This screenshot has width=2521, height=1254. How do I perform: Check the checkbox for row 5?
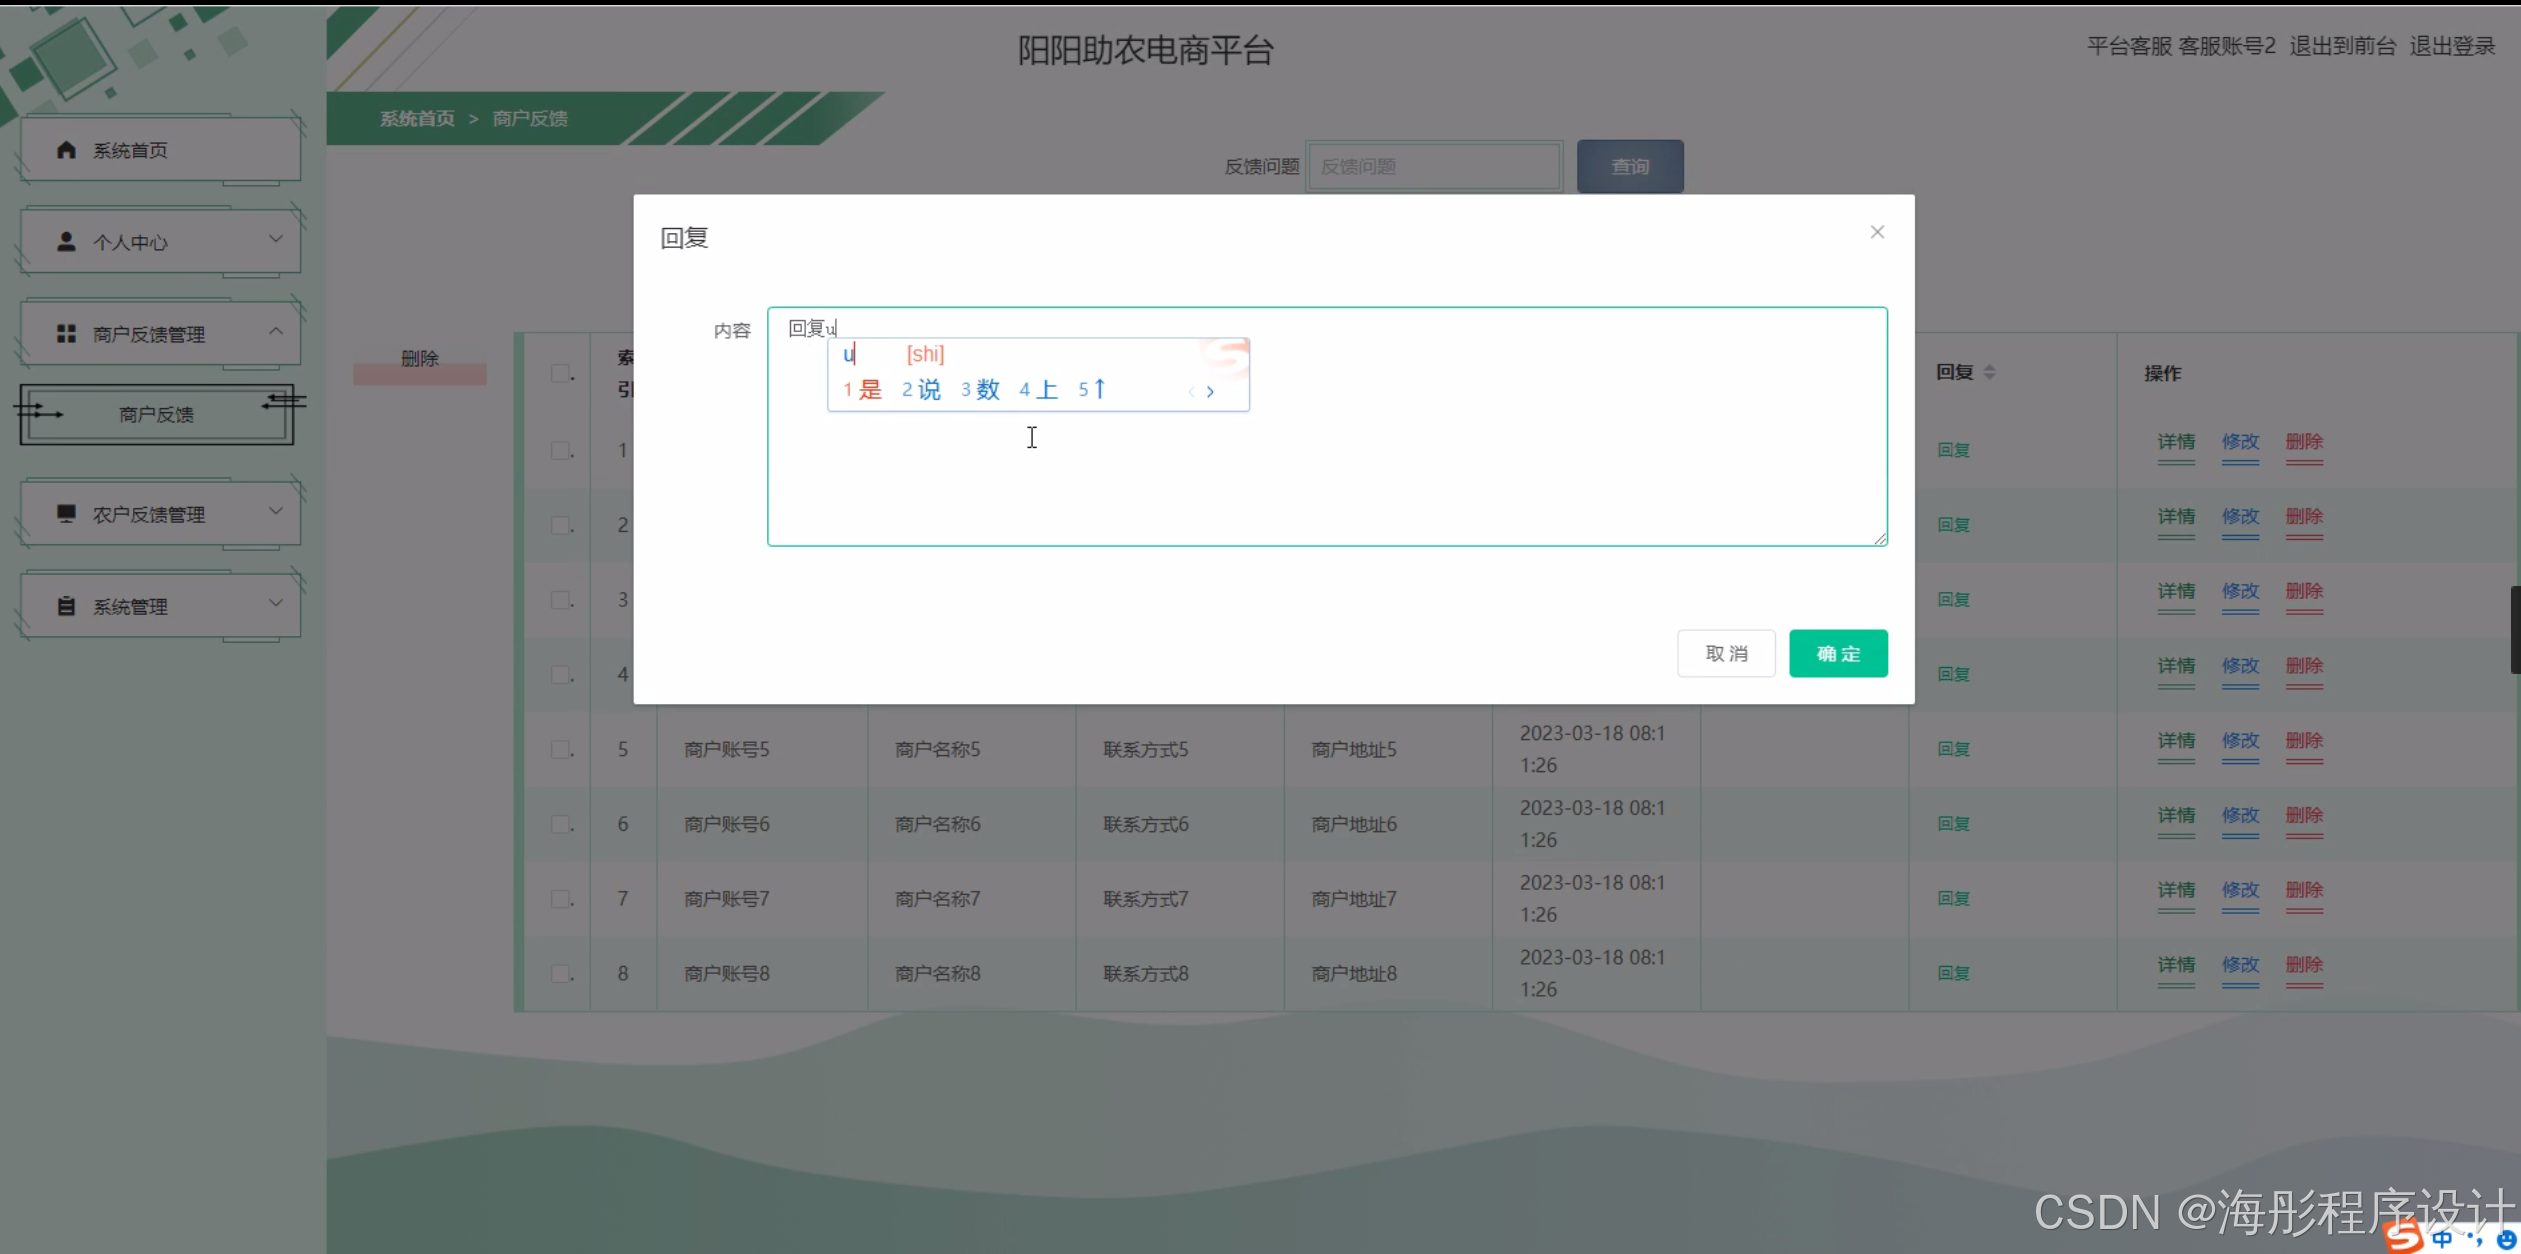click(x=561, y=749)
